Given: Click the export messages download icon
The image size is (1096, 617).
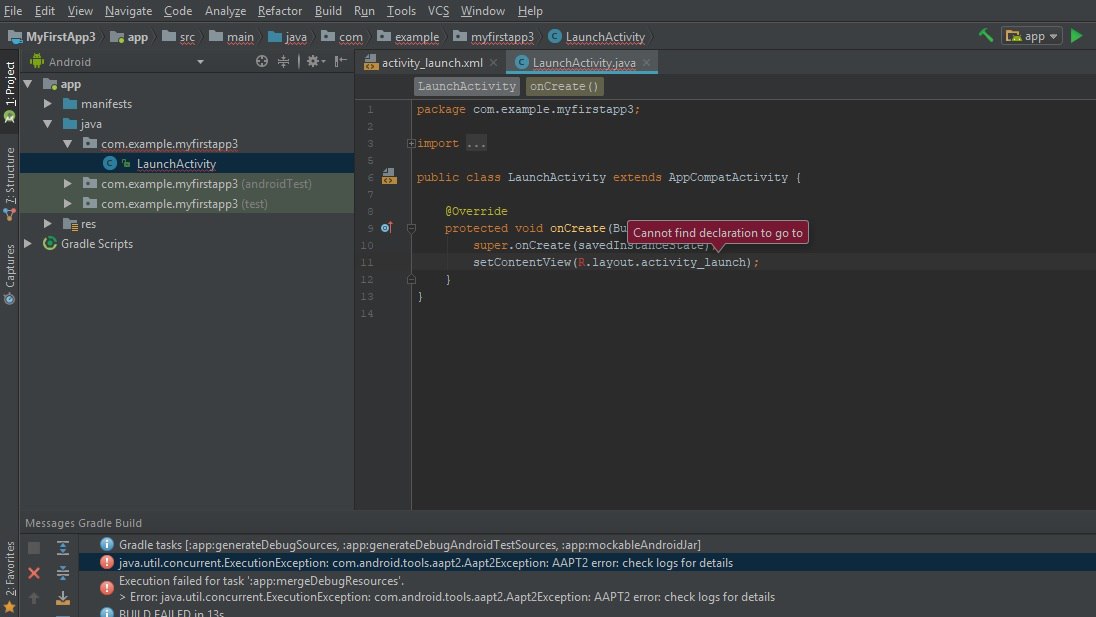Looking at the screenshot, I should [x=62, y=598].
